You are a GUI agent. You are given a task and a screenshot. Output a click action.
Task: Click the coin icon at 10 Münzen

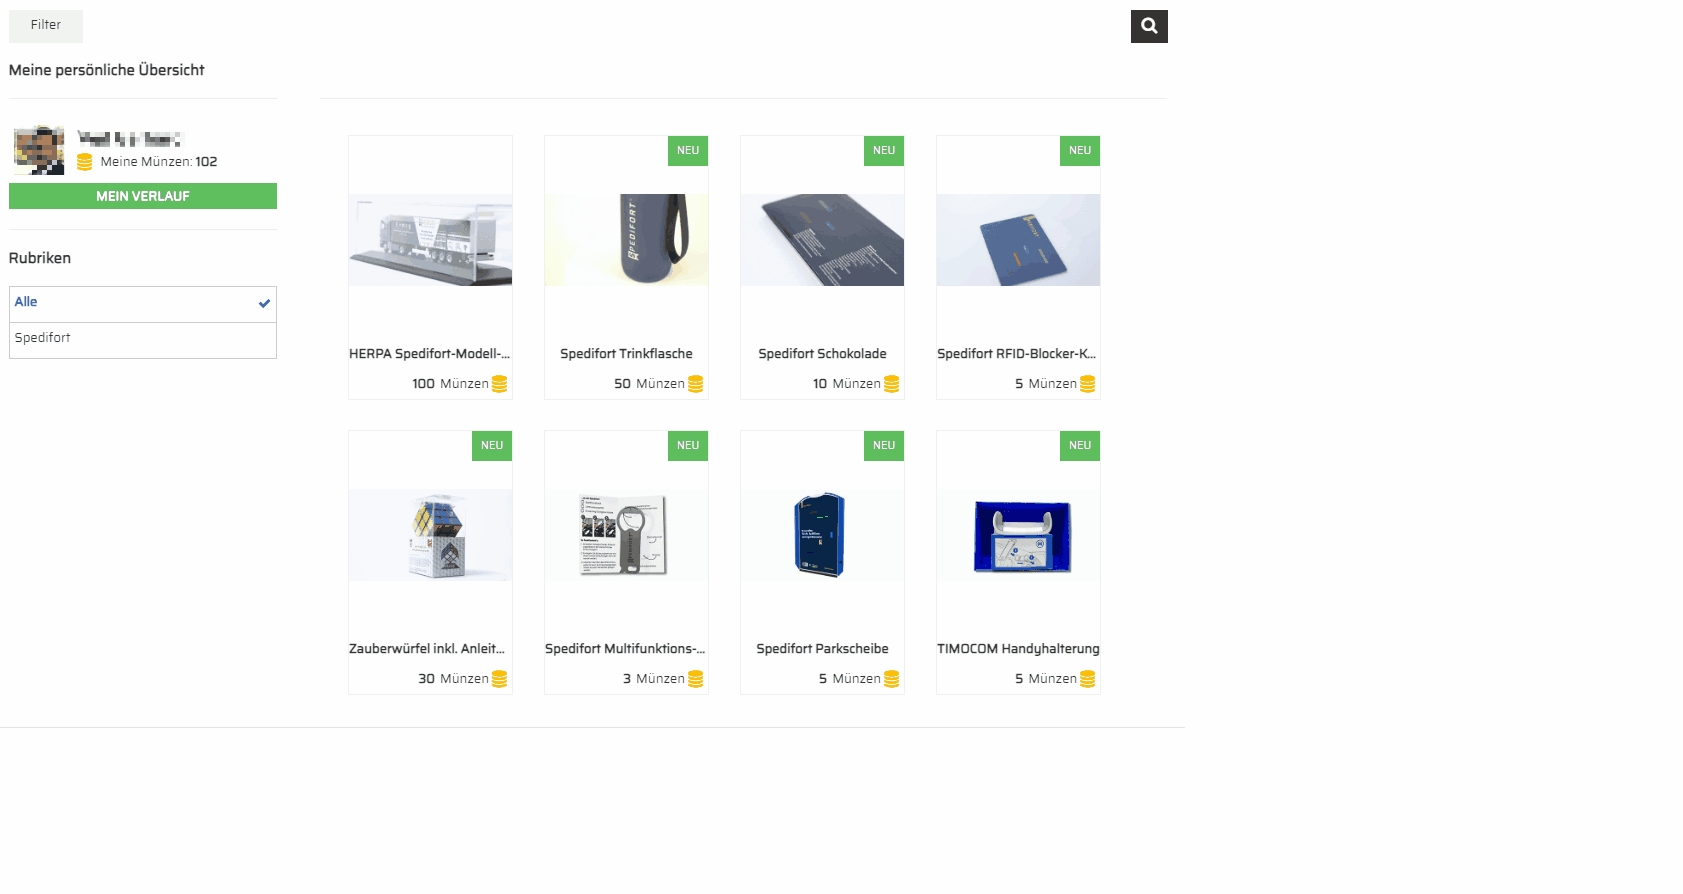[891, 384]
